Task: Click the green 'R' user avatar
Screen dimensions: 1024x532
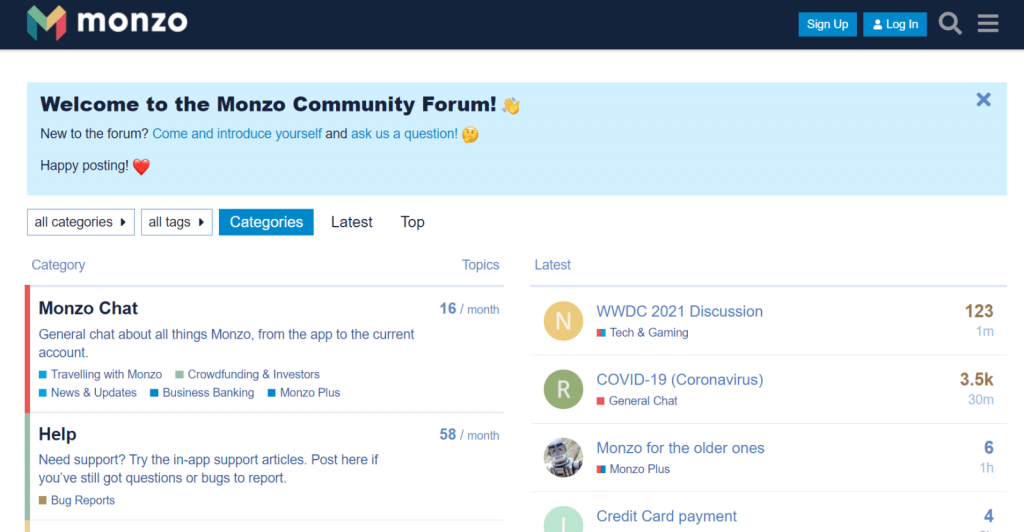Action: 563,389
